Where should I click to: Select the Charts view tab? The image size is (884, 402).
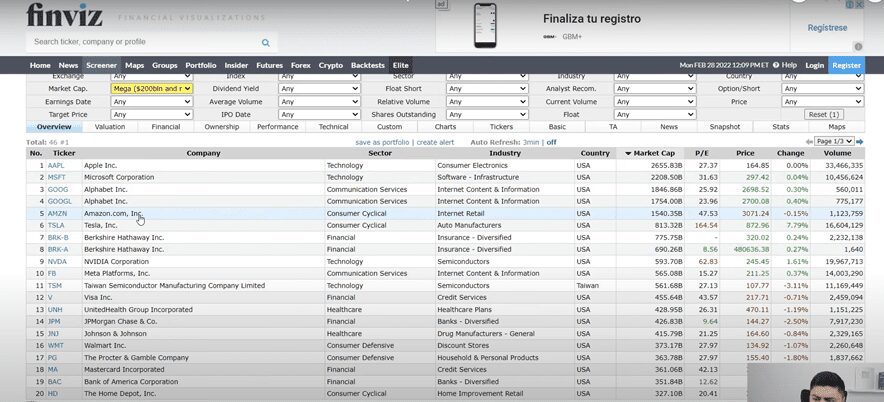coord(445,127)
